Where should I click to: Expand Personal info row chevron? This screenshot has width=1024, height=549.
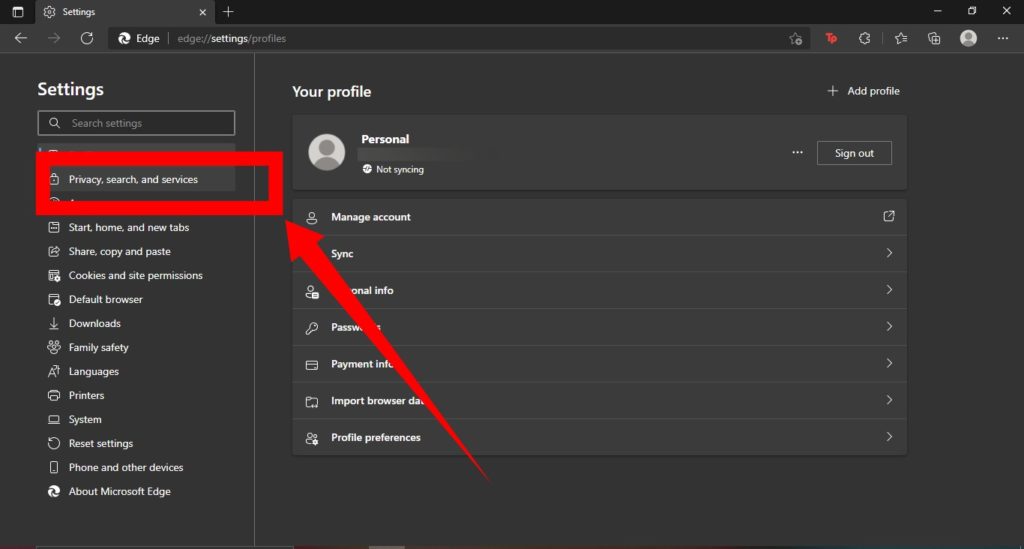[x=889, y=289]
